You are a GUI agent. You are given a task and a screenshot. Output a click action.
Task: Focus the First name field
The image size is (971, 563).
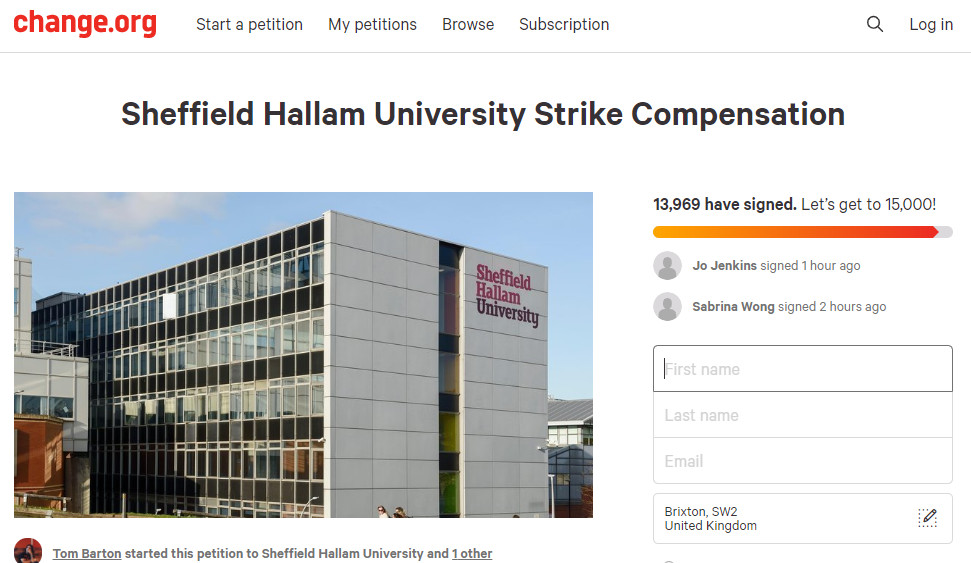tap(802, 369)
